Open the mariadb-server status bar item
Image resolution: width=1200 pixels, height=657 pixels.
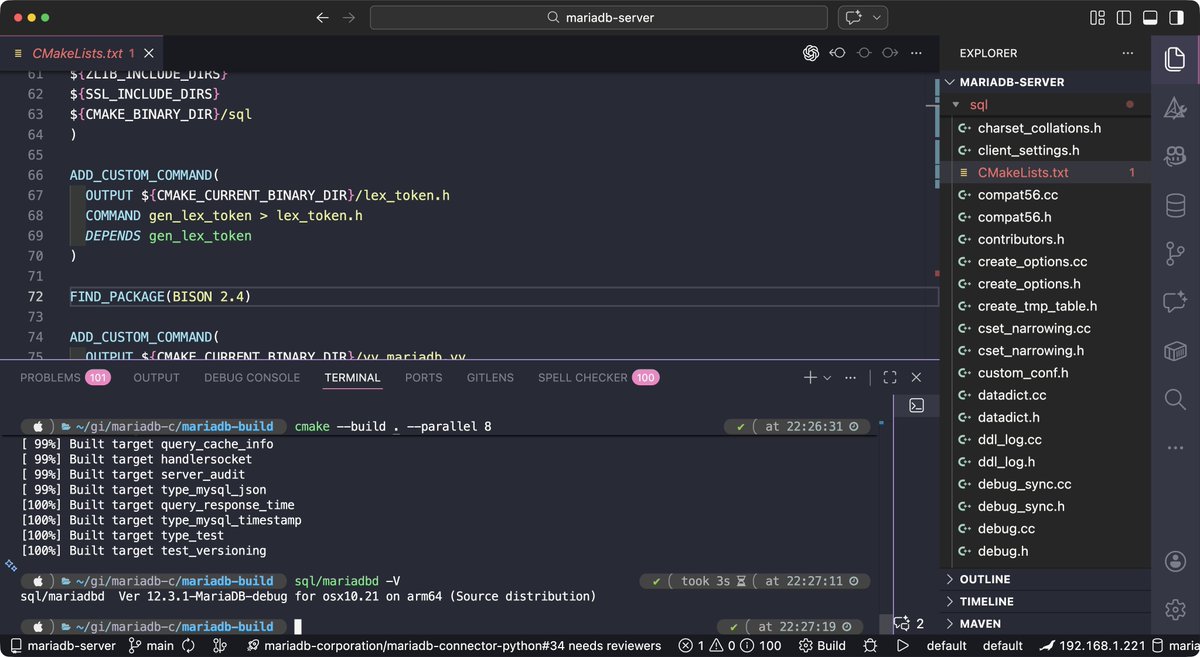coord(63,646)
